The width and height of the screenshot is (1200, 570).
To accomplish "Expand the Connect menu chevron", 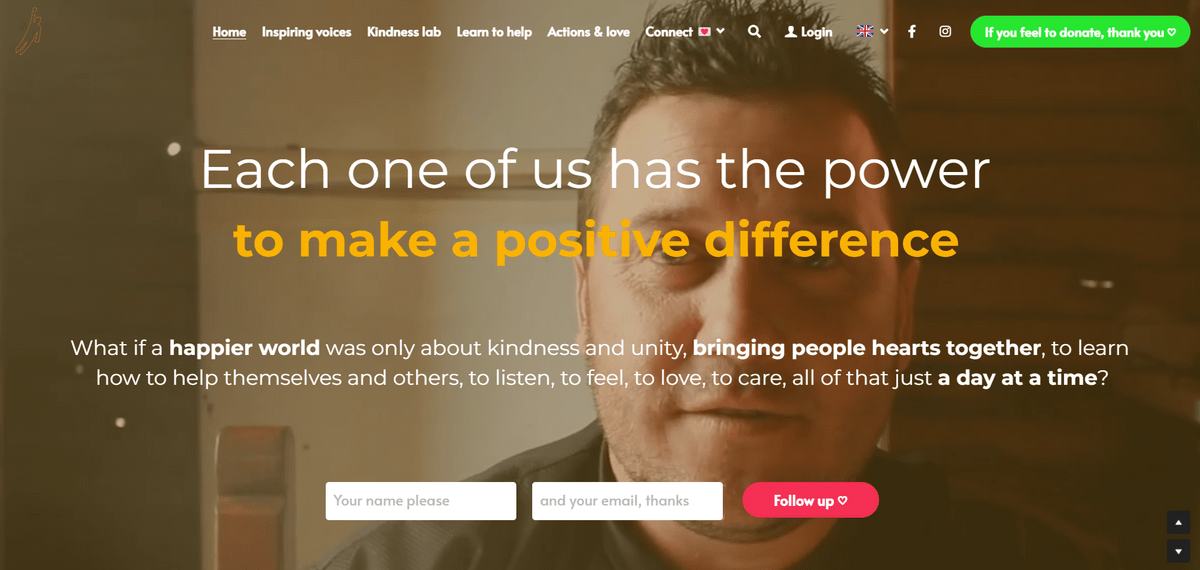I will (x=720, y=32).
